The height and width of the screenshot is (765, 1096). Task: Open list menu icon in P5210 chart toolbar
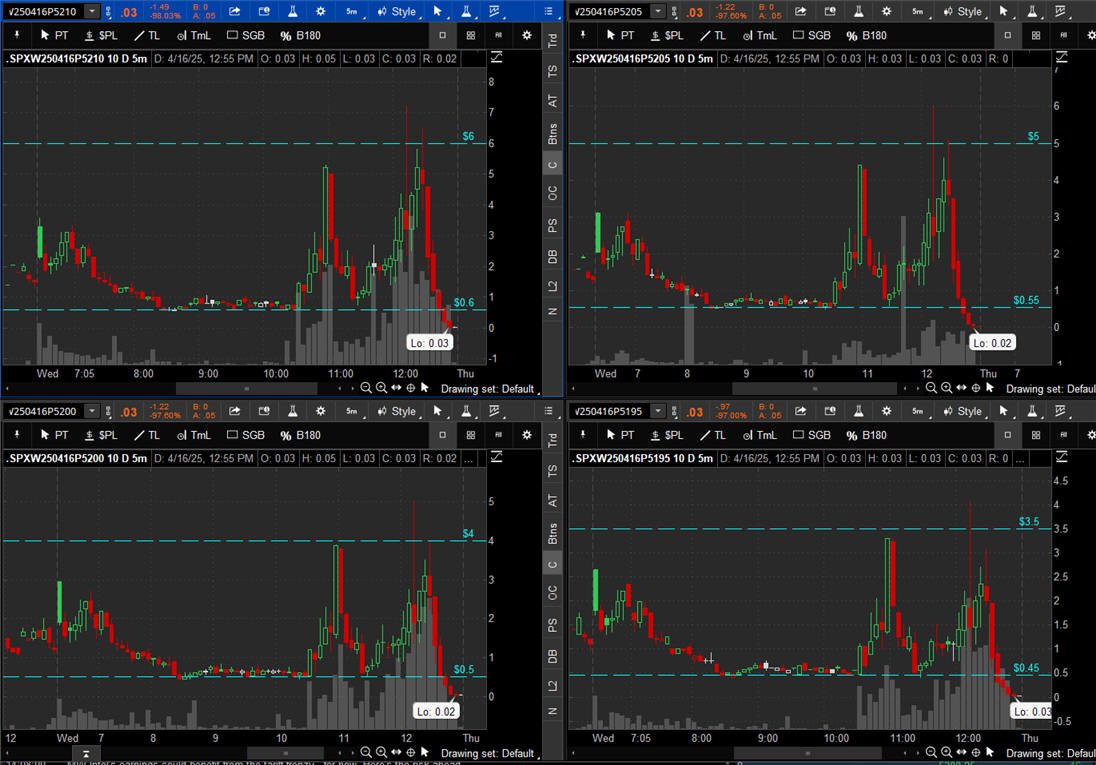[x=549, y=11]
